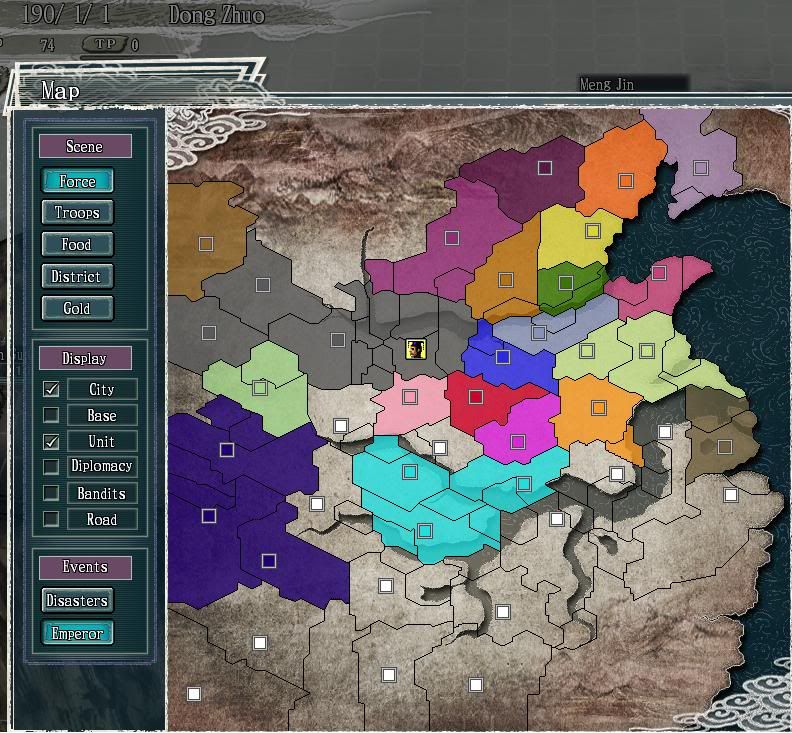Viewport: 792px width, 733px height.
Task: Click the city marker in the light pink territory
Action: pos(410,397)
